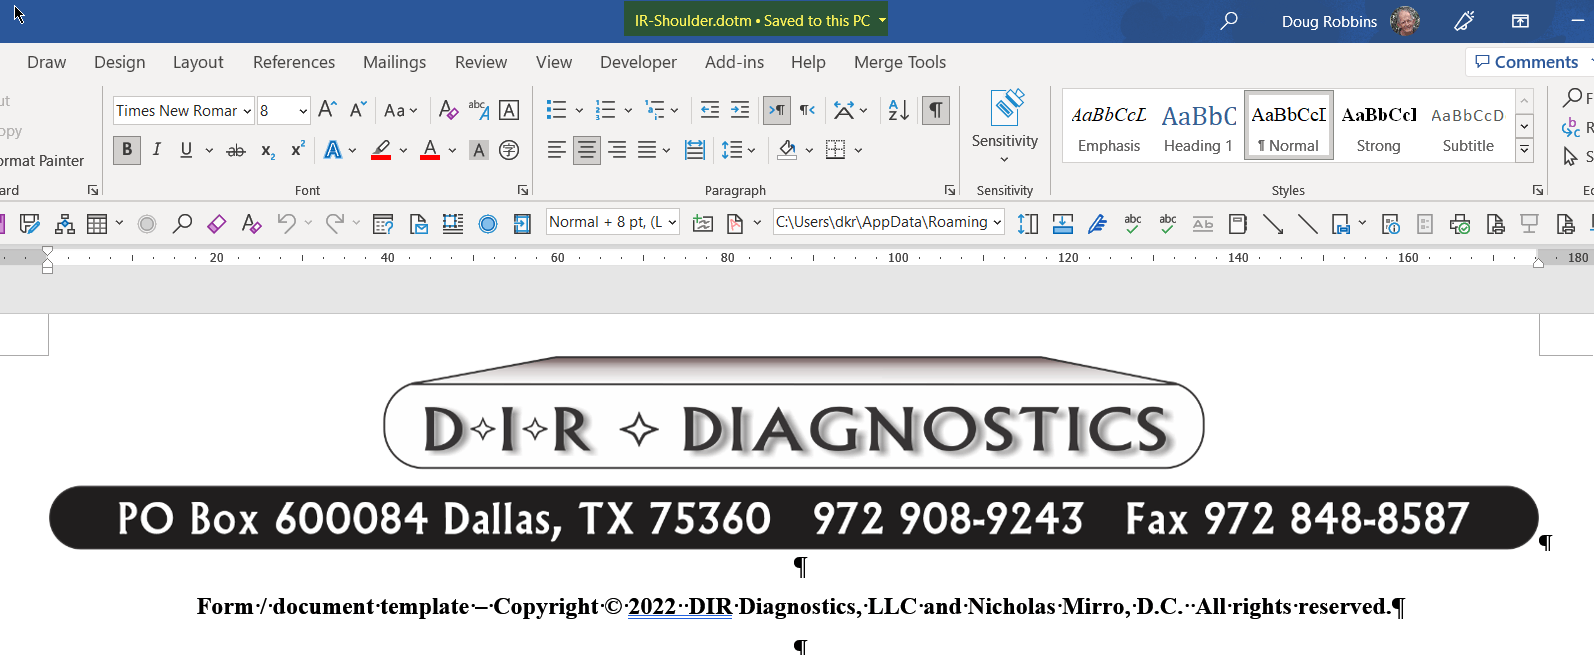Align text right
This screenshot has height=655, width=1594.
pos(617,150)
